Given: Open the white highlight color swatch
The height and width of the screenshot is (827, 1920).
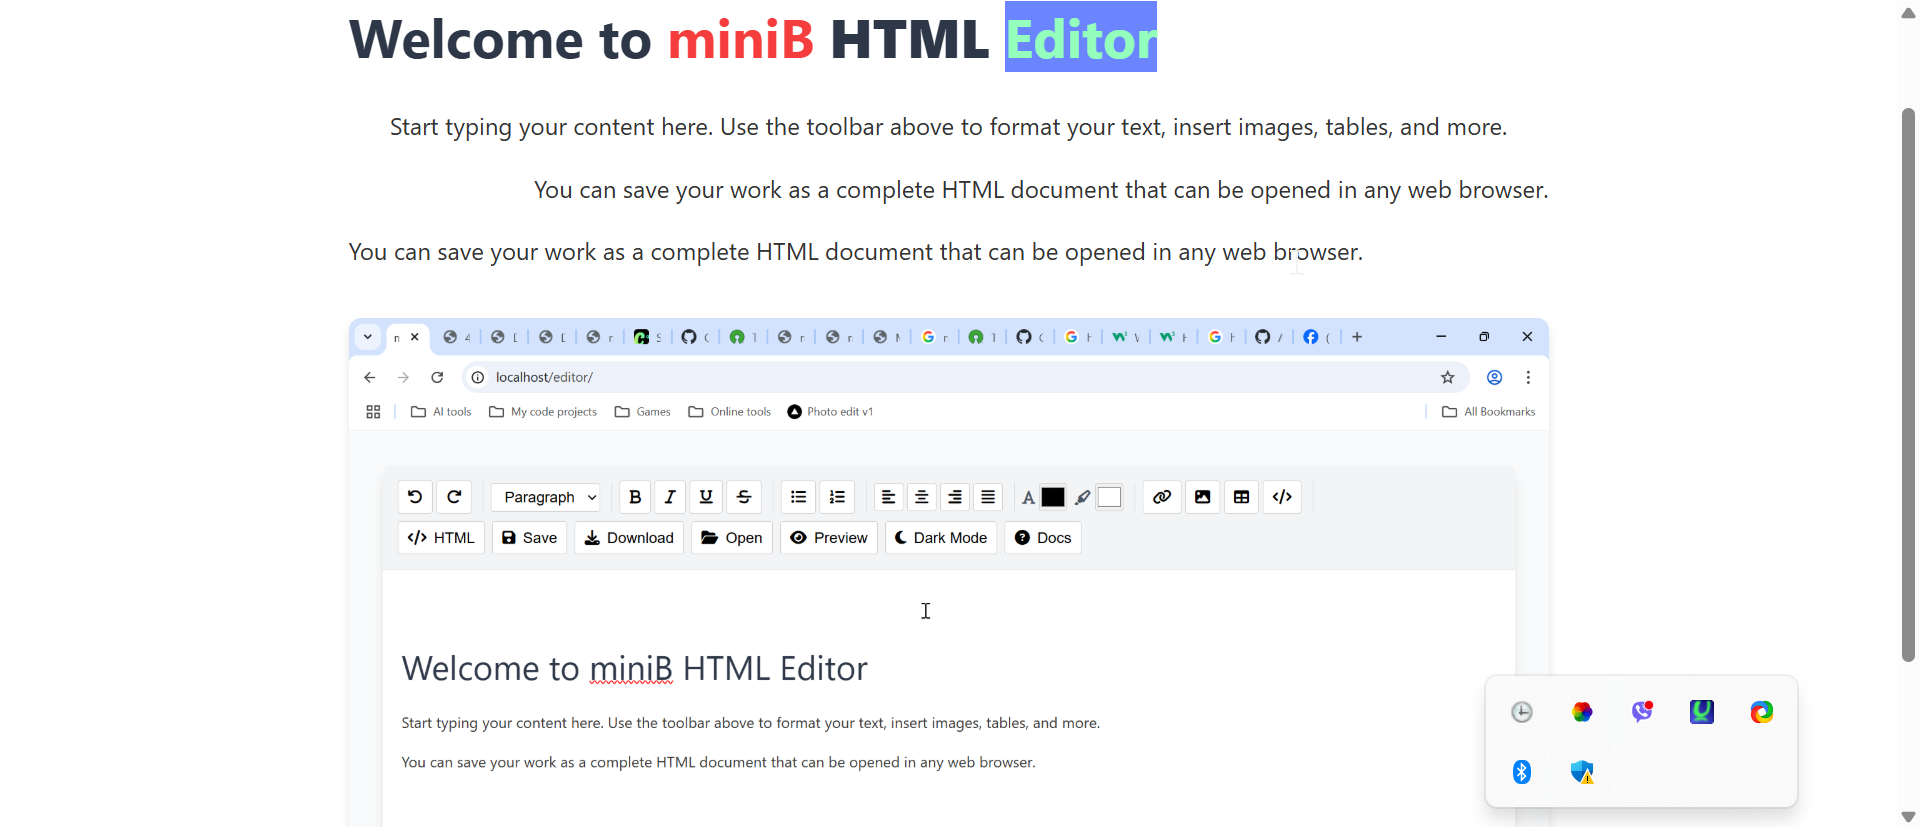Looking at the screenshot, I should tap(1109, 497).
